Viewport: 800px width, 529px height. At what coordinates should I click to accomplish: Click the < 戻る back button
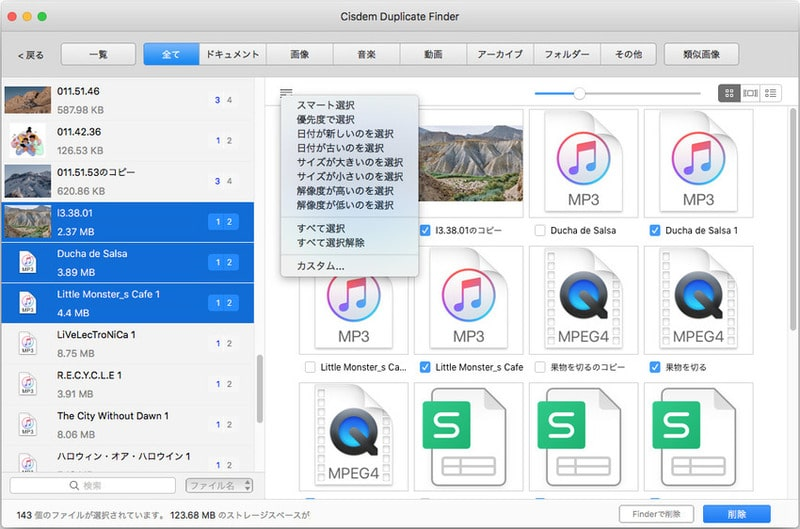(x=32, y=54)
